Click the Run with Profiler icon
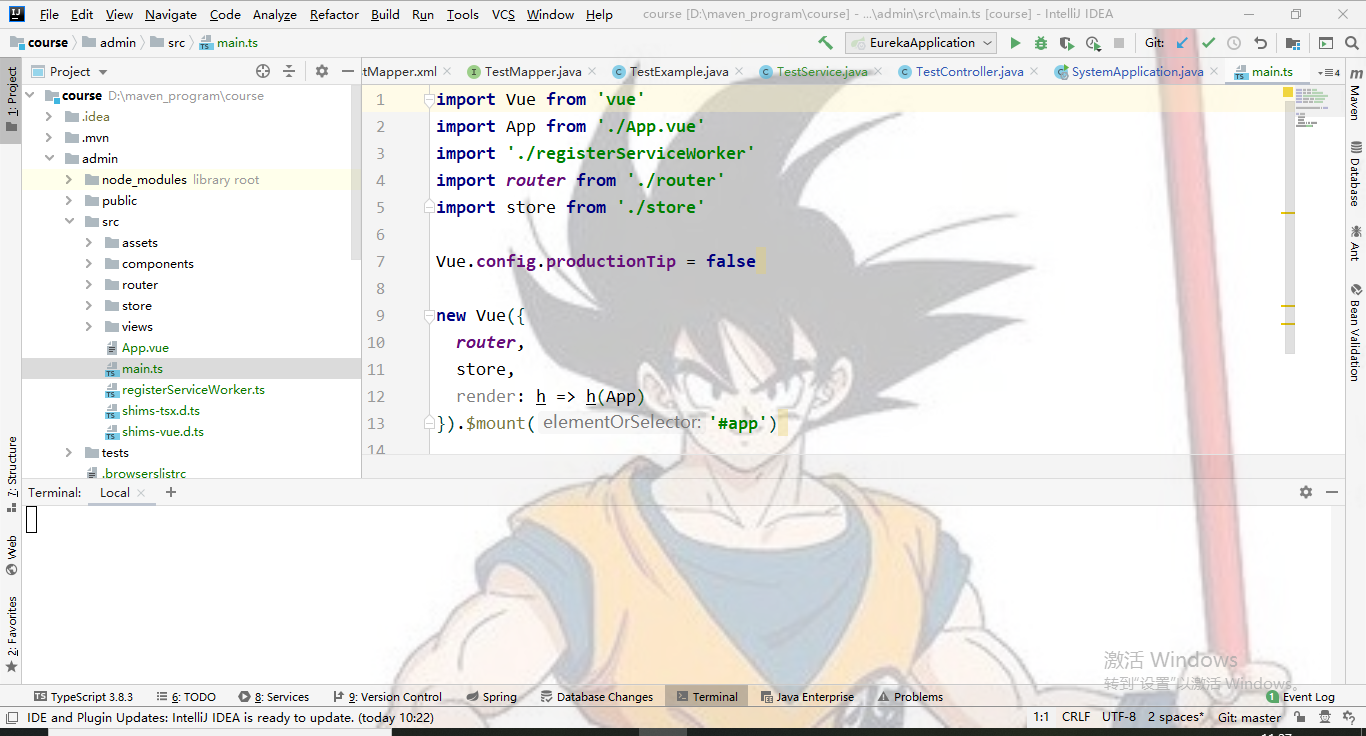 click(x=1093, y=43)
